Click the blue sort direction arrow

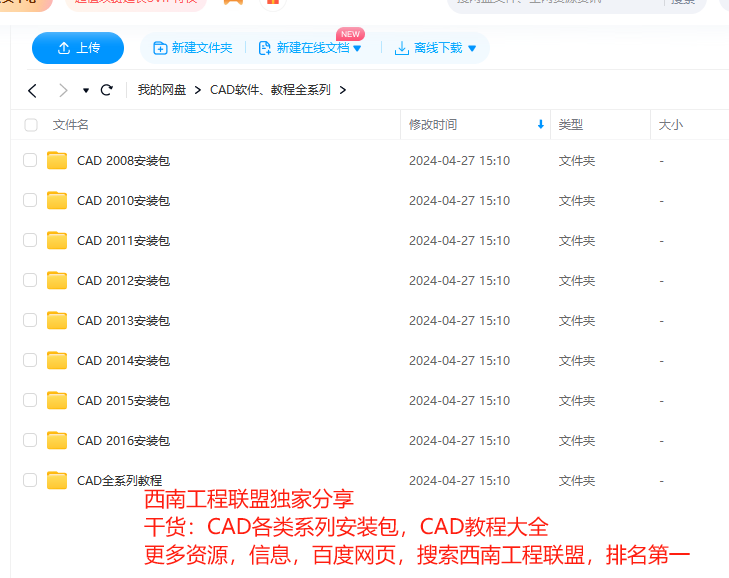(x=540, y=124)
